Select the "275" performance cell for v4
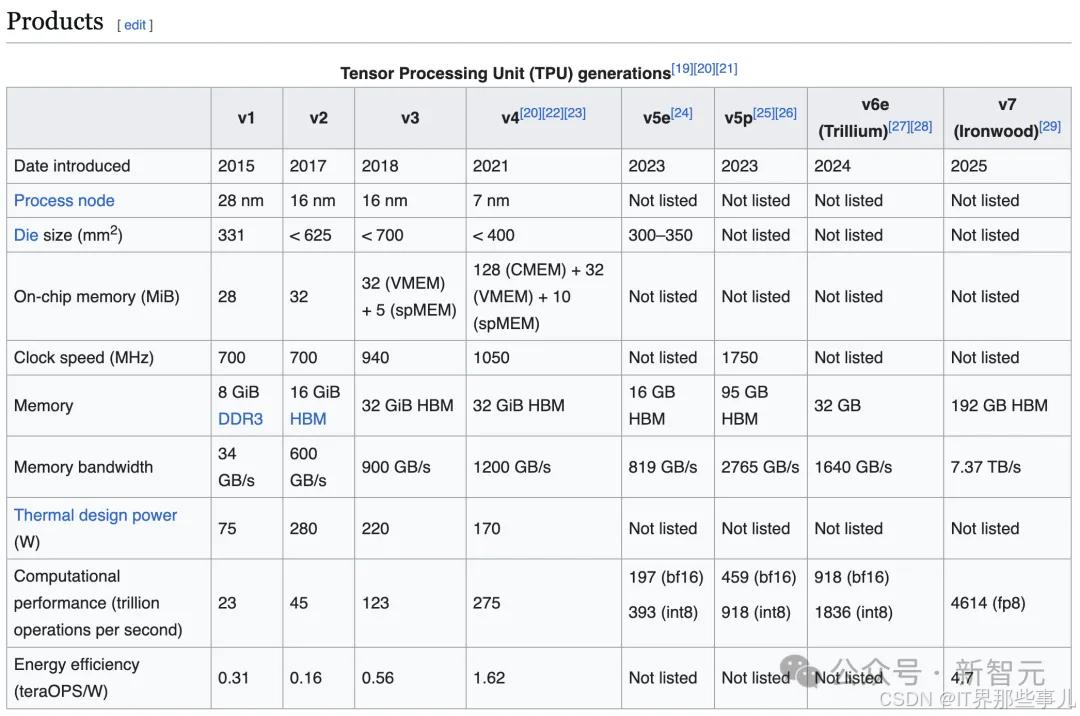The width and height of the screenshot is (1080, 716). coord(543,603)
